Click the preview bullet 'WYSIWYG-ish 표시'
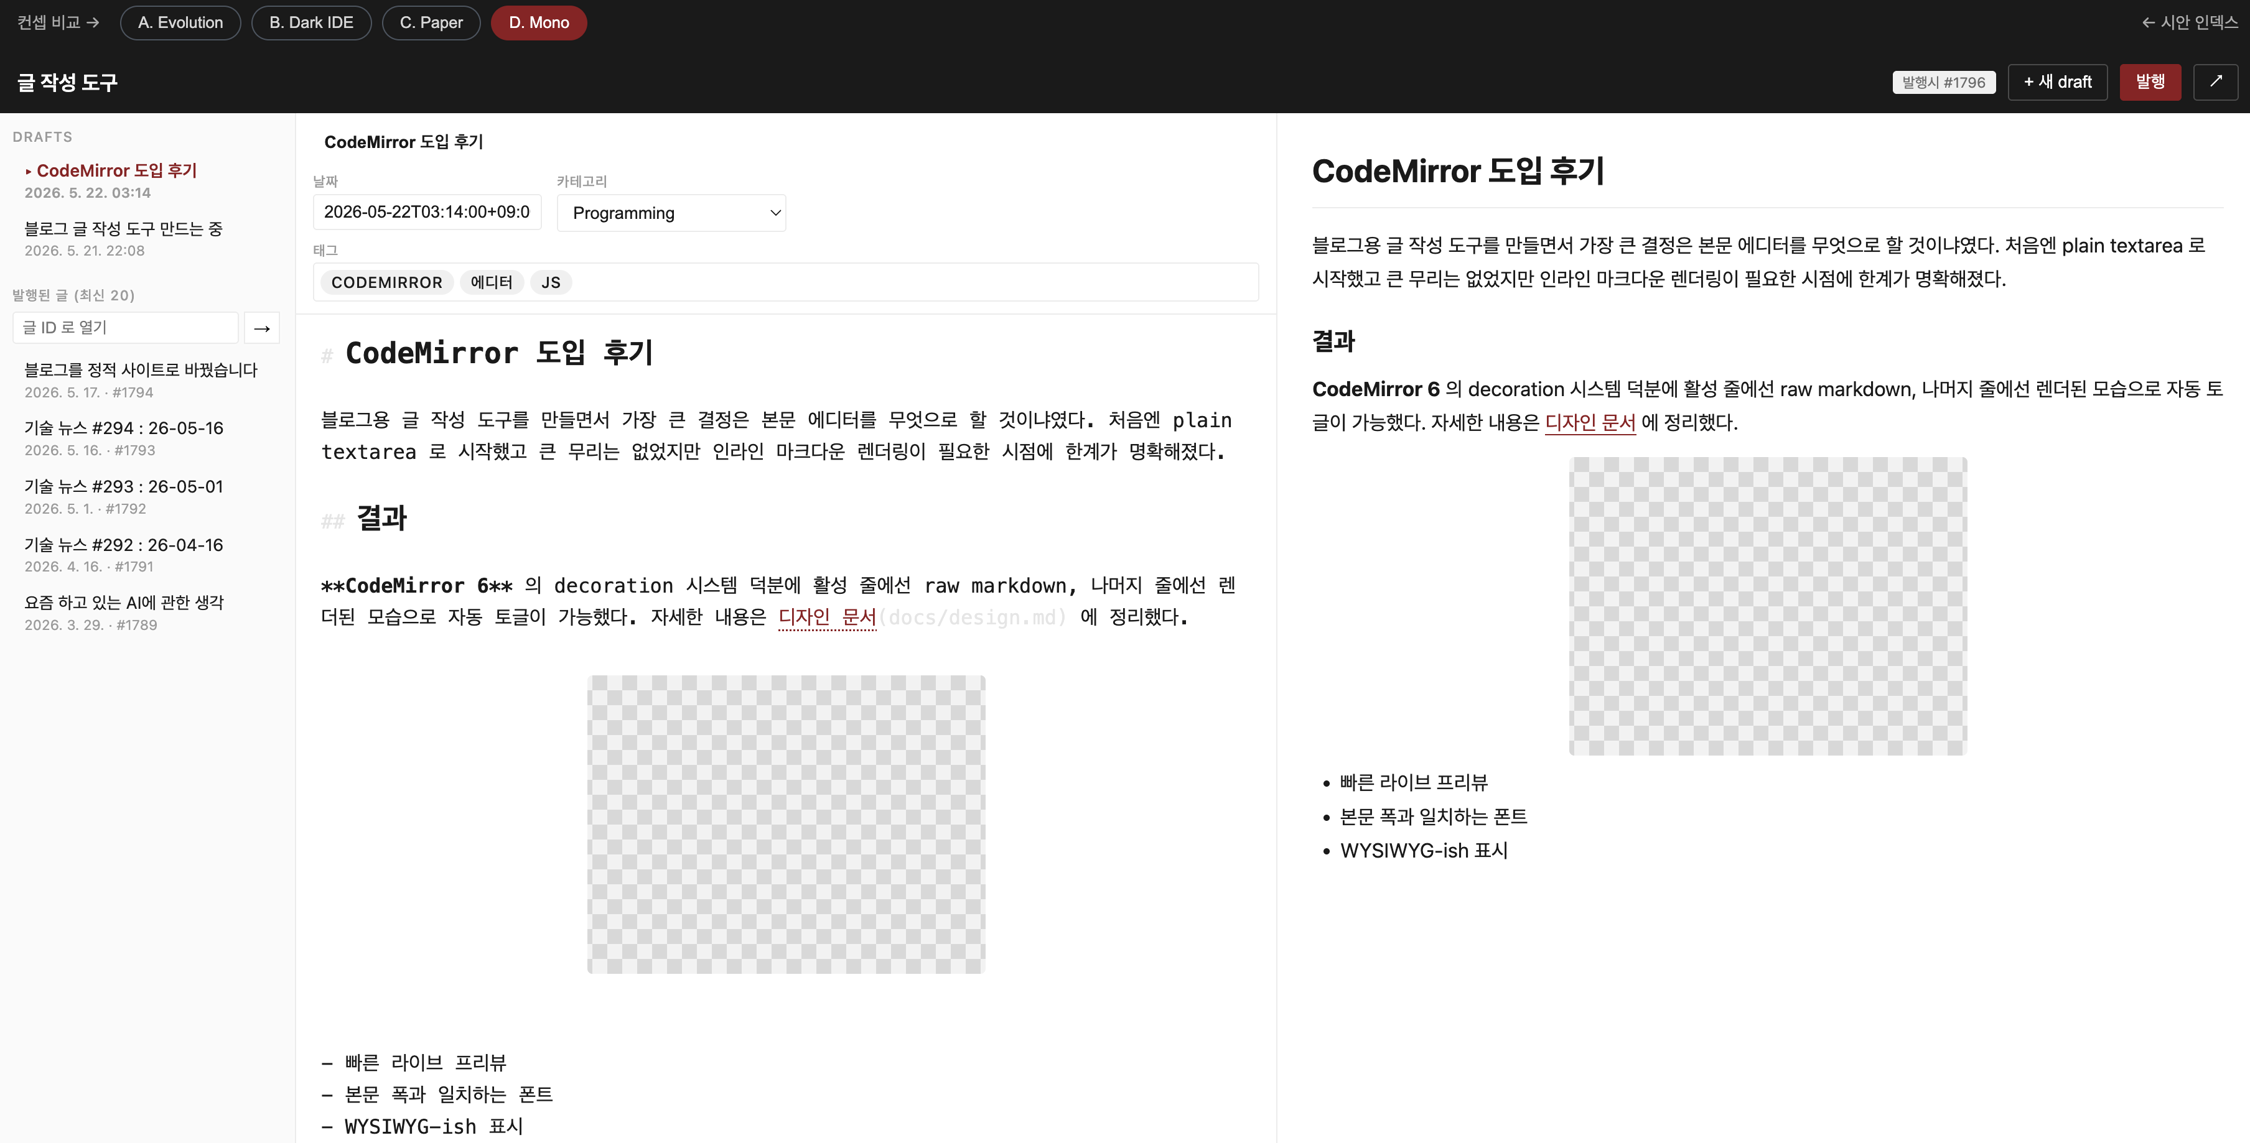Screen dimensions: 2250x1143 pyautogui.click(x=1423, y=851)
